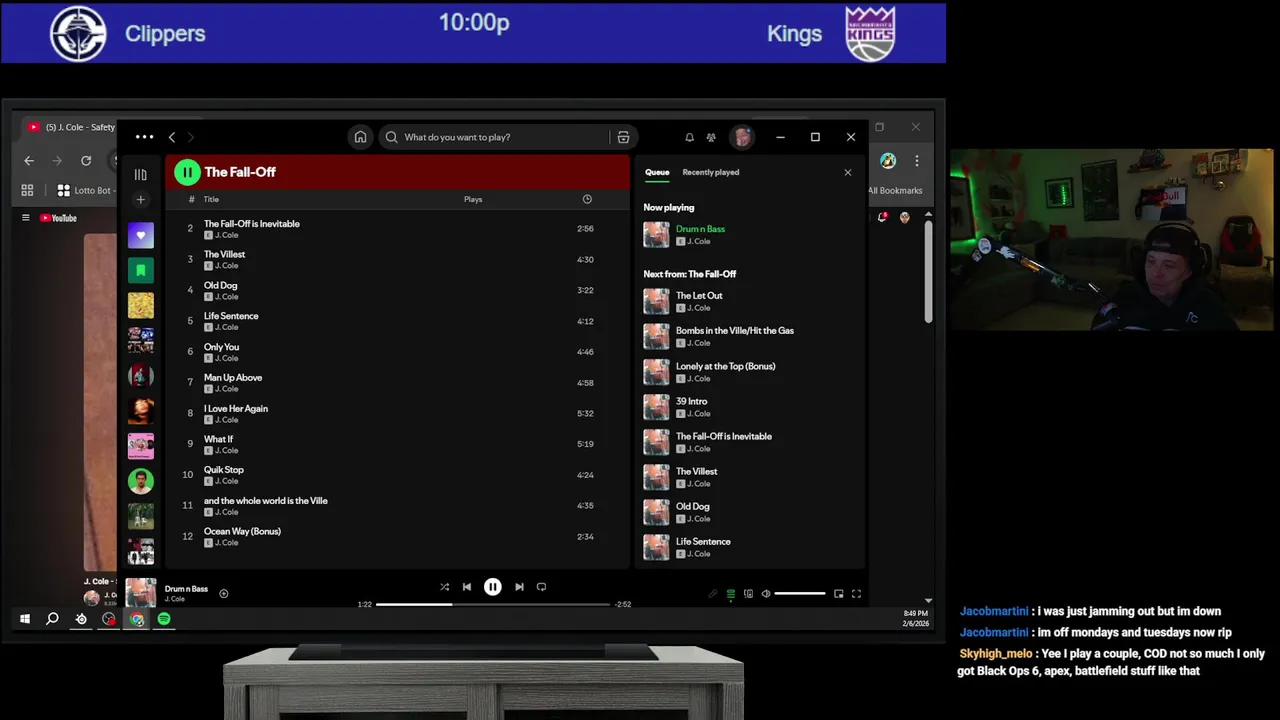
Task: Seek within the song progress bar
Action: click(x=493, y=604)
